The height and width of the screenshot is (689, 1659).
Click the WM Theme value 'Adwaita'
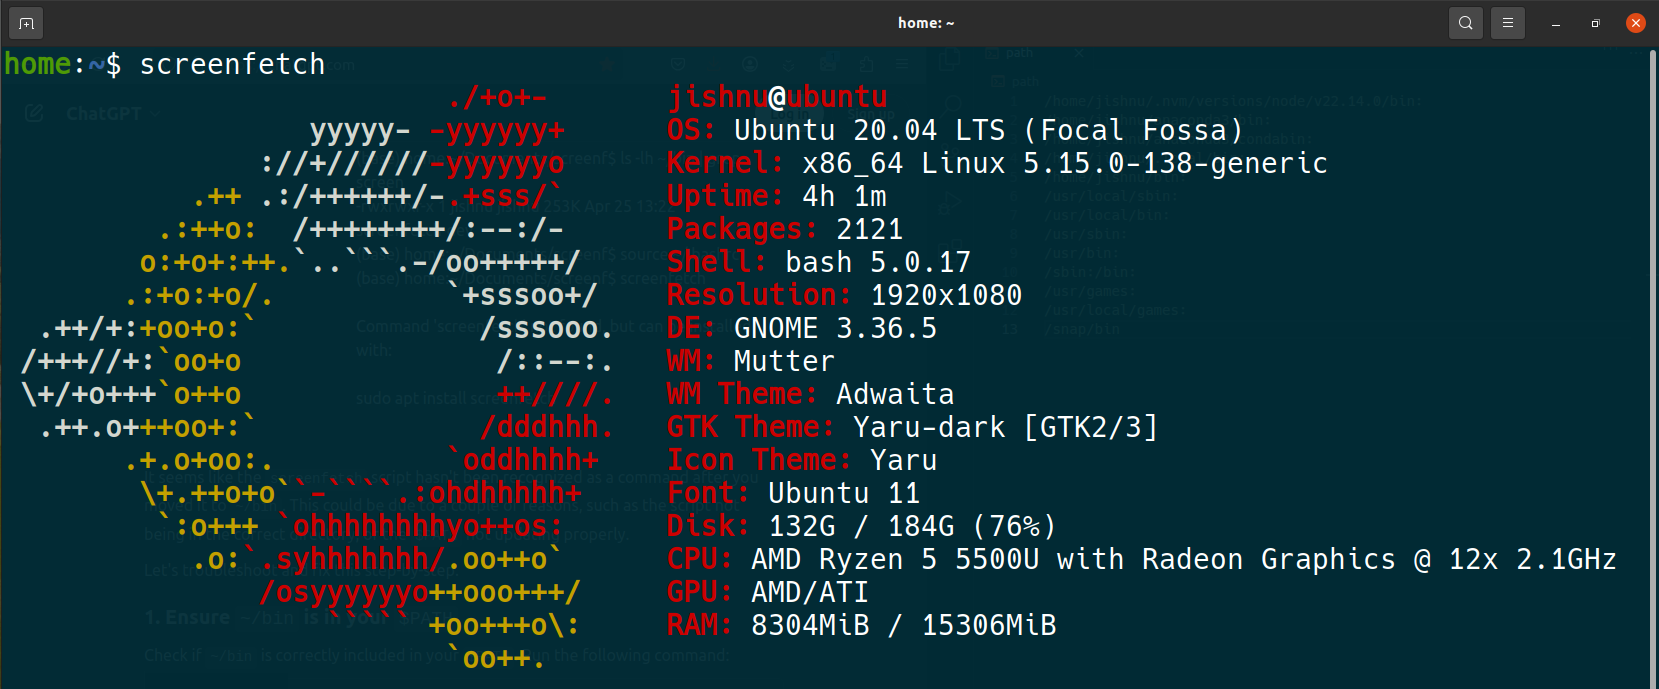(895, 394)
